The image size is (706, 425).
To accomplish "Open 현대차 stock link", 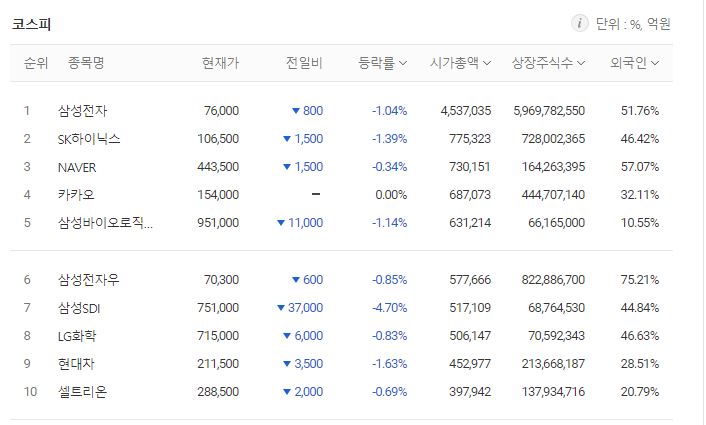I will pyautogui.click(x=76, y=364).
